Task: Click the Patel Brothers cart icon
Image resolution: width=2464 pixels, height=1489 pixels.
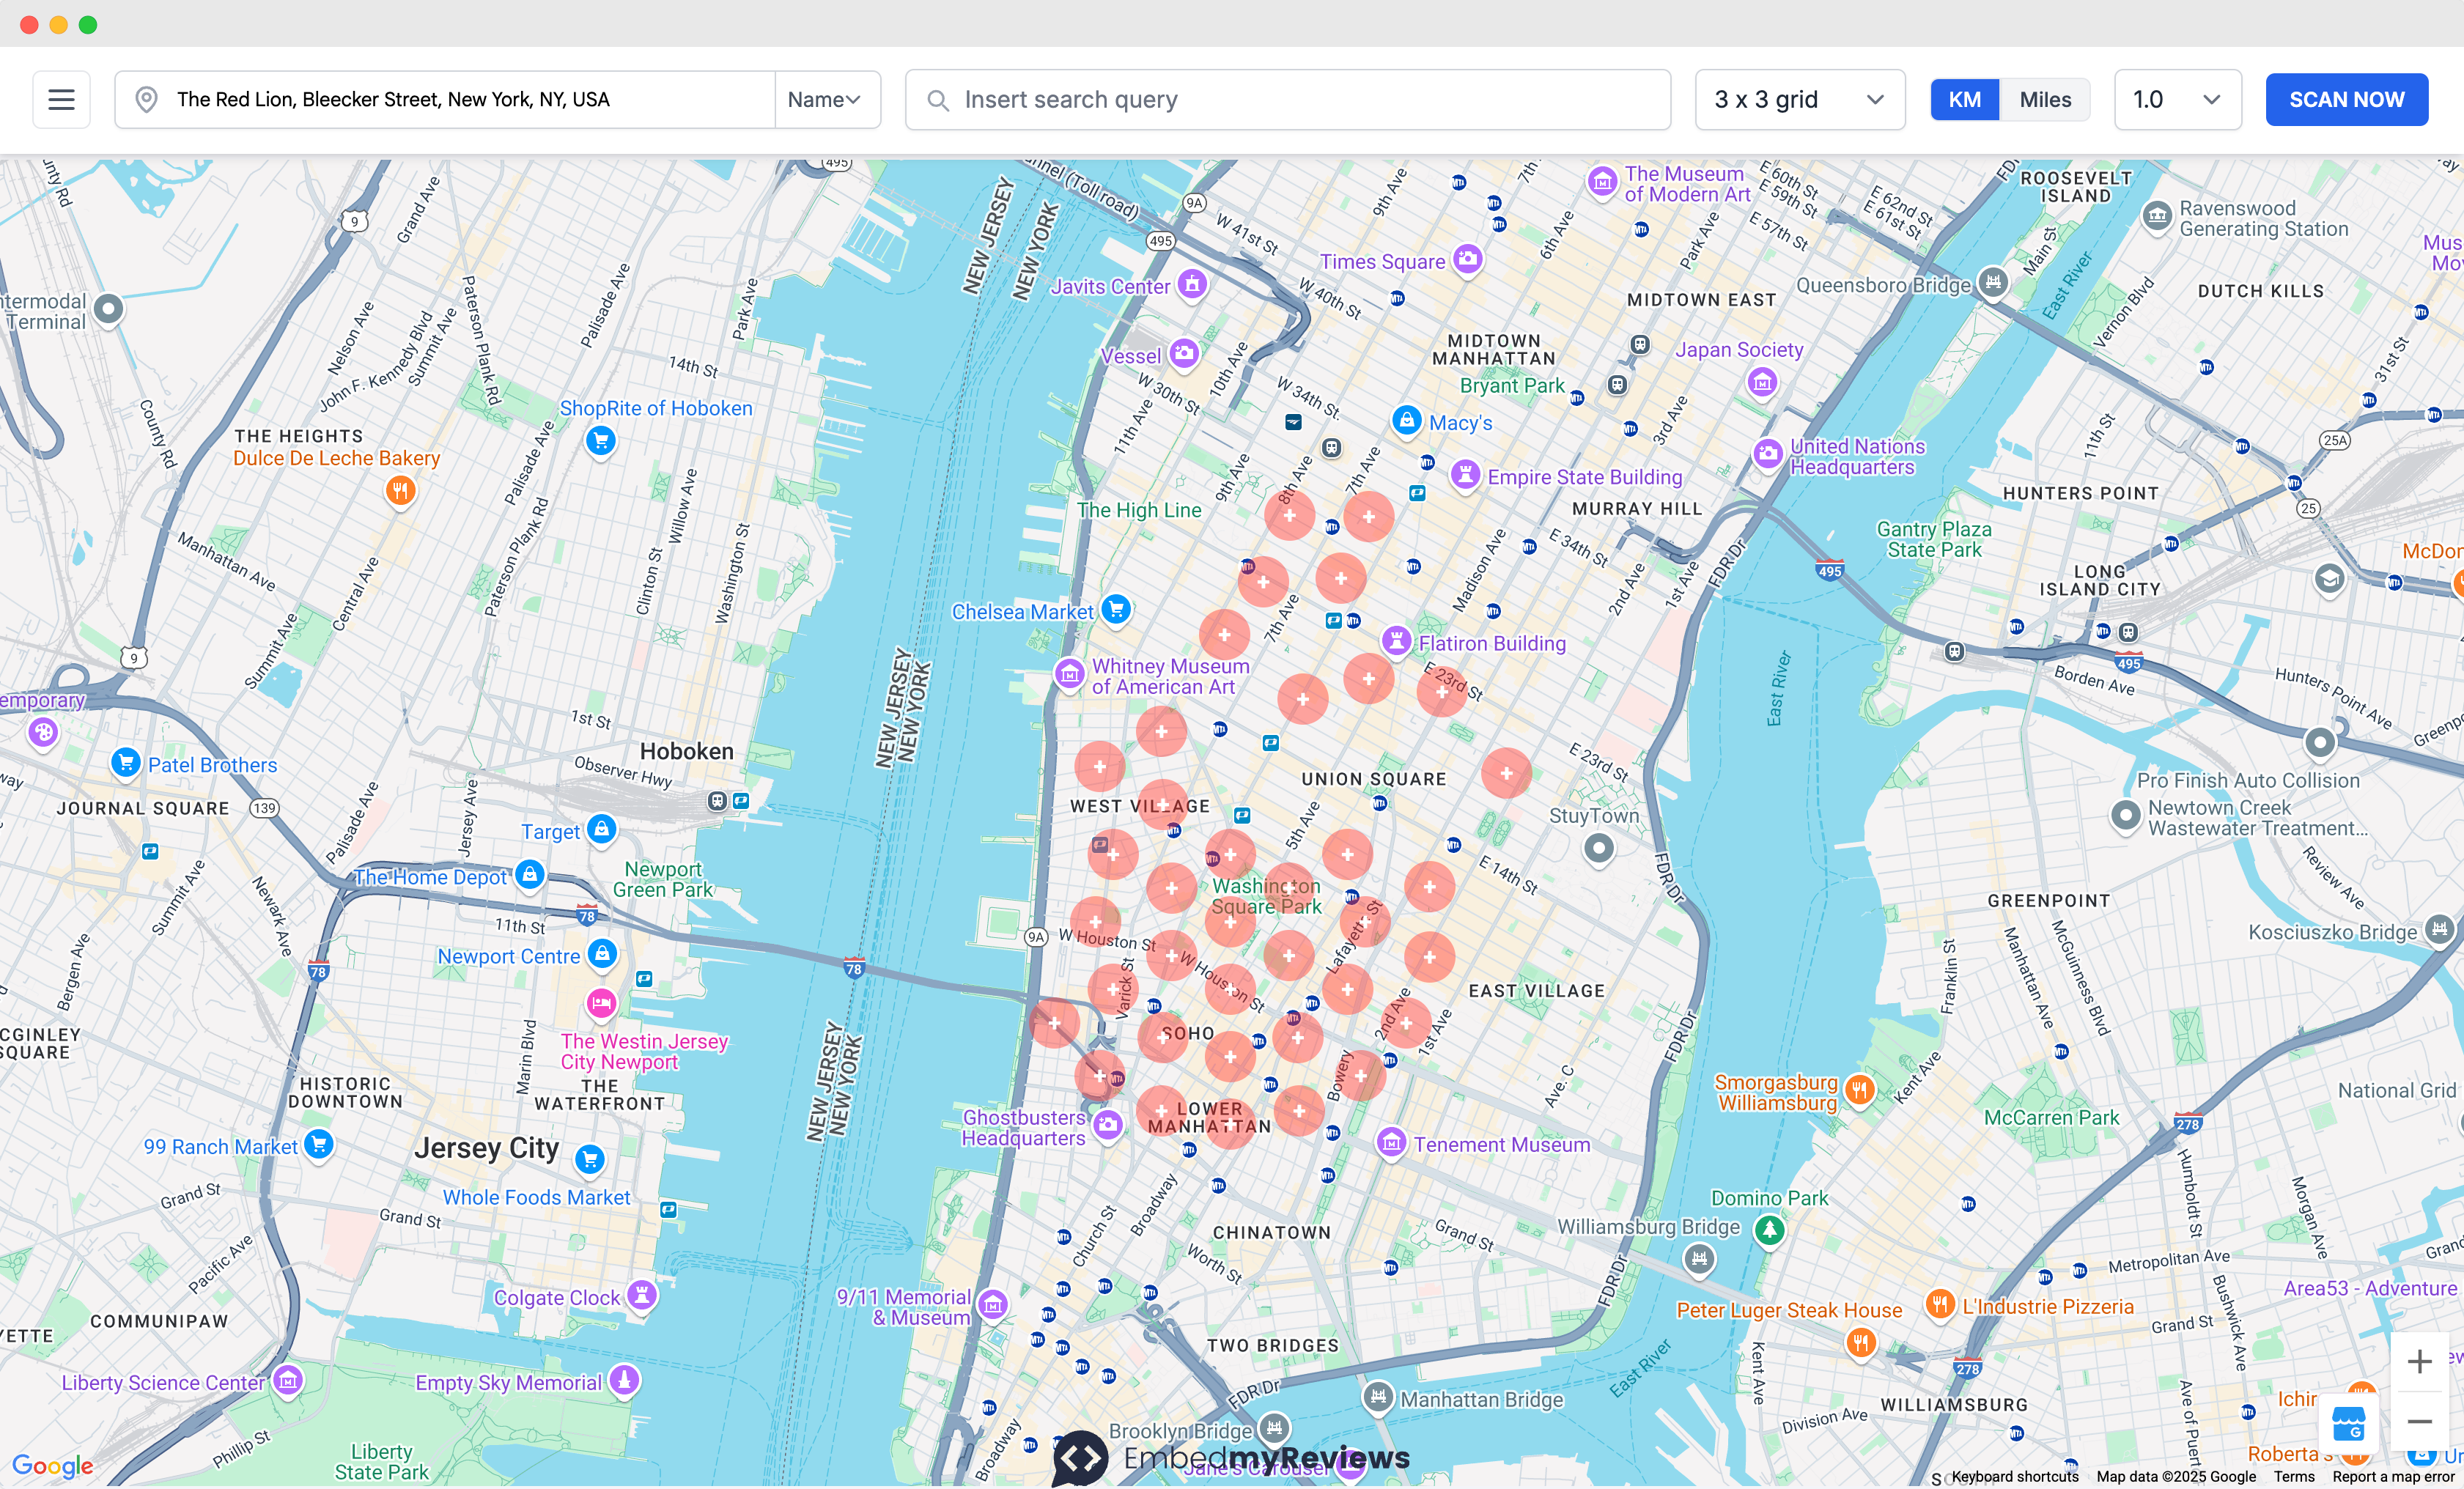Action: (125, 763)
